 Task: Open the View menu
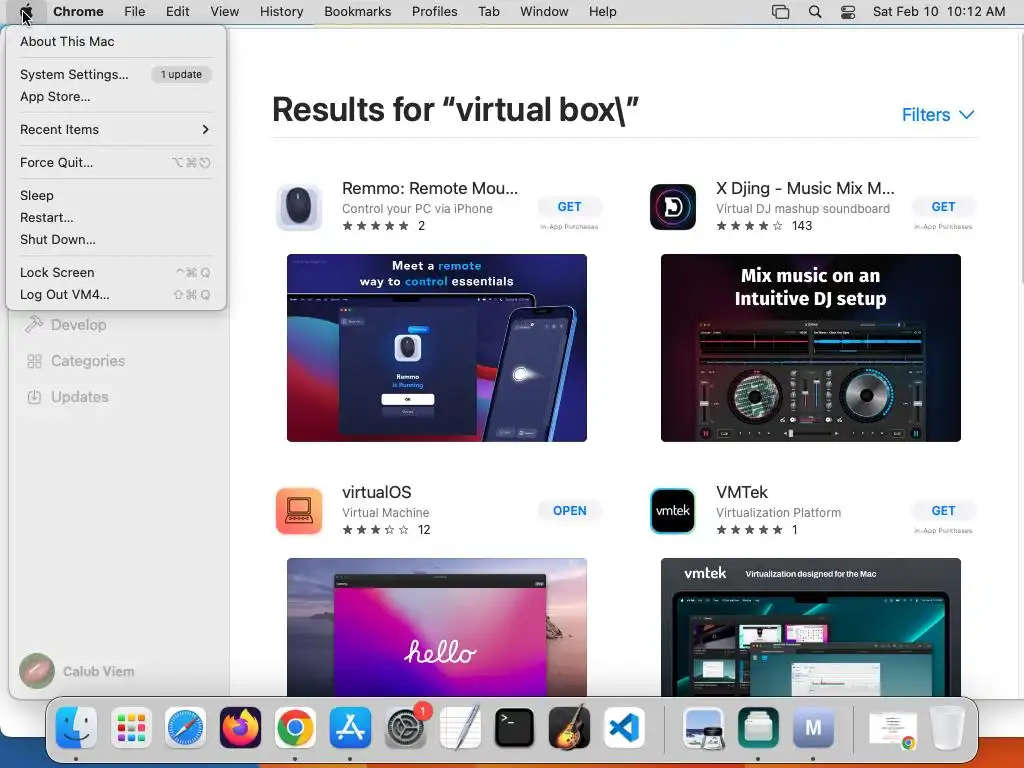pos(225,12)
